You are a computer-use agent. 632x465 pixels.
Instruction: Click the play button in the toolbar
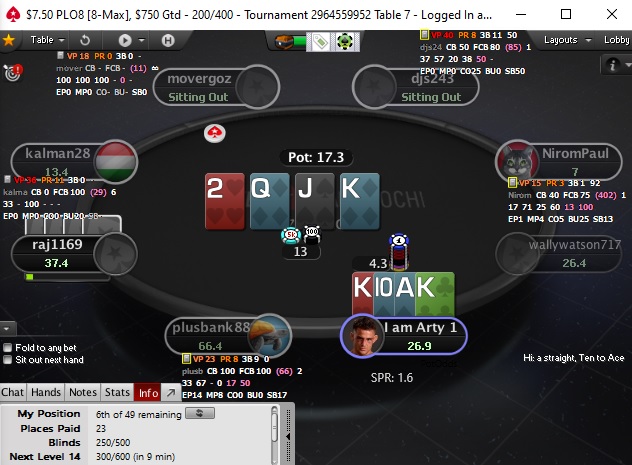[x=125, y=40]
